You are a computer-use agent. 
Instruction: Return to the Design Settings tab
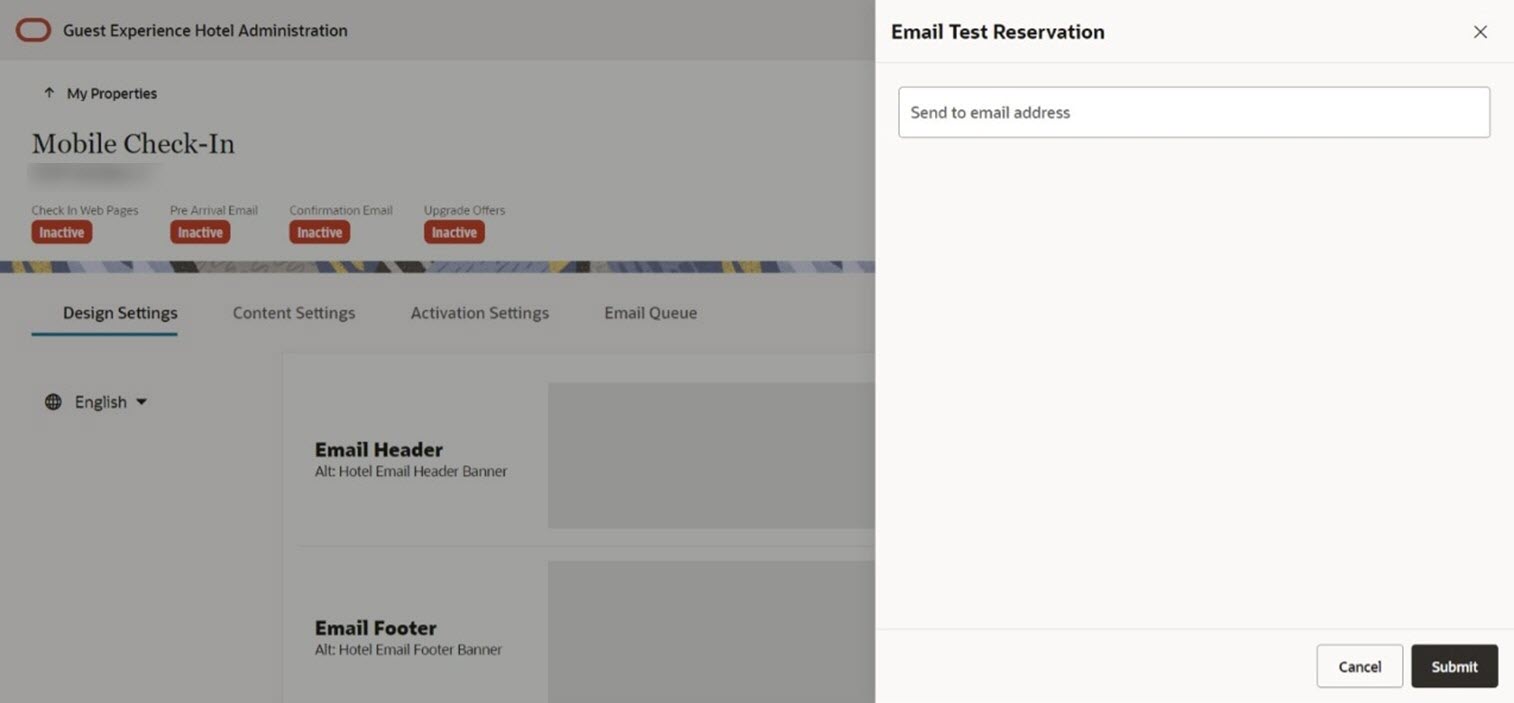click(x=118, y=312)
